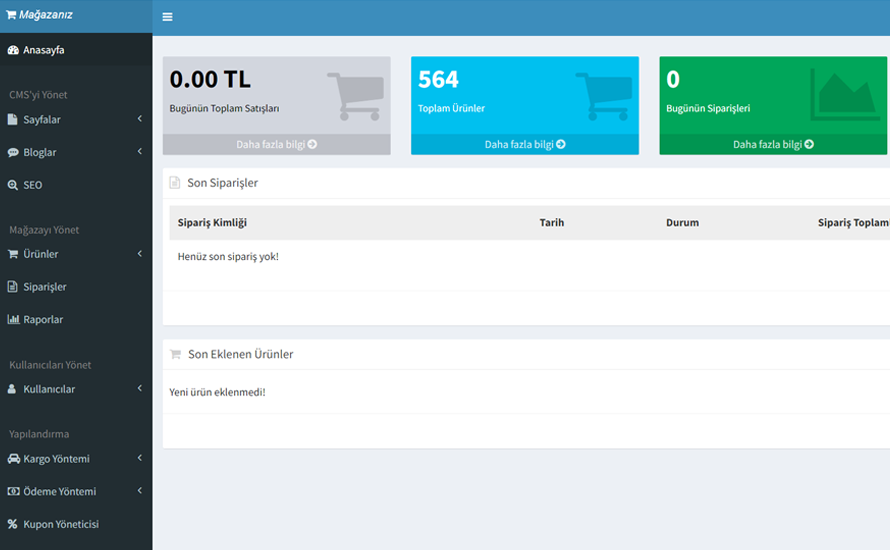Screen dimensions: 890x550
Task: Open the Siparişler menu item
Action: pos(76,287)
